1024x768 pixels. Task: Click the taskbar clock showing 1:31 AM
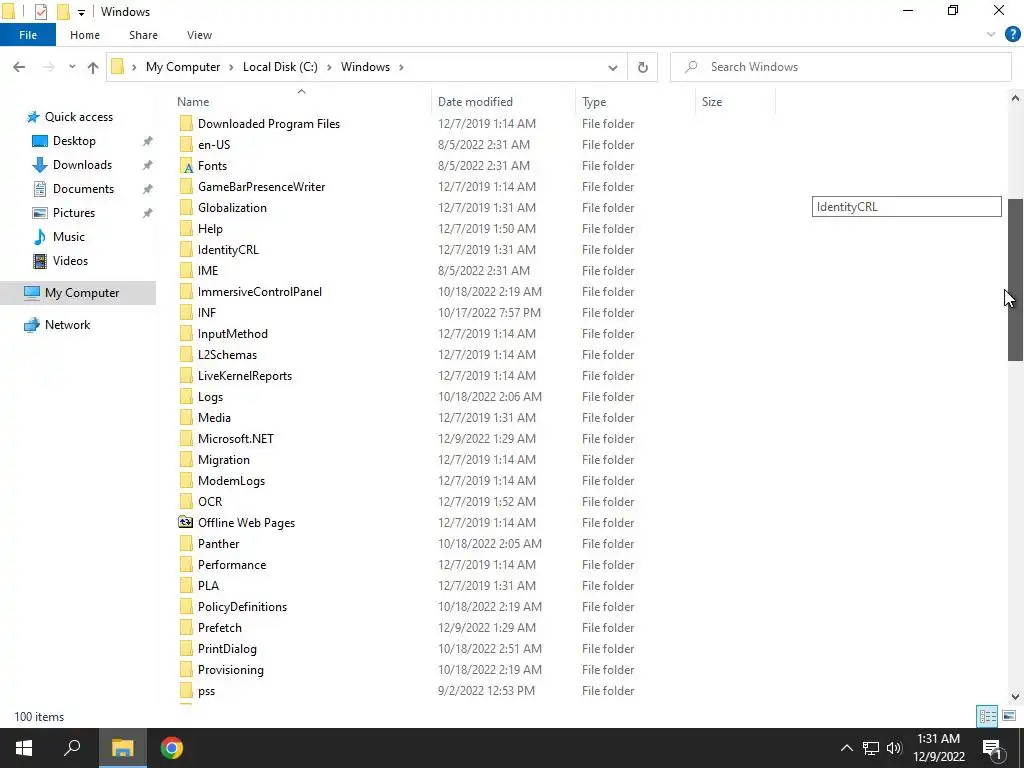click(x=938, y=748)
